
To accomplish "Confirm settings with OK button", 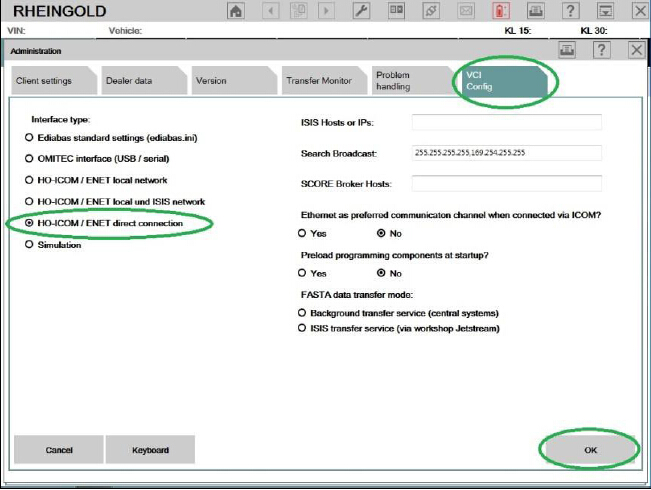I will [590, 450].
